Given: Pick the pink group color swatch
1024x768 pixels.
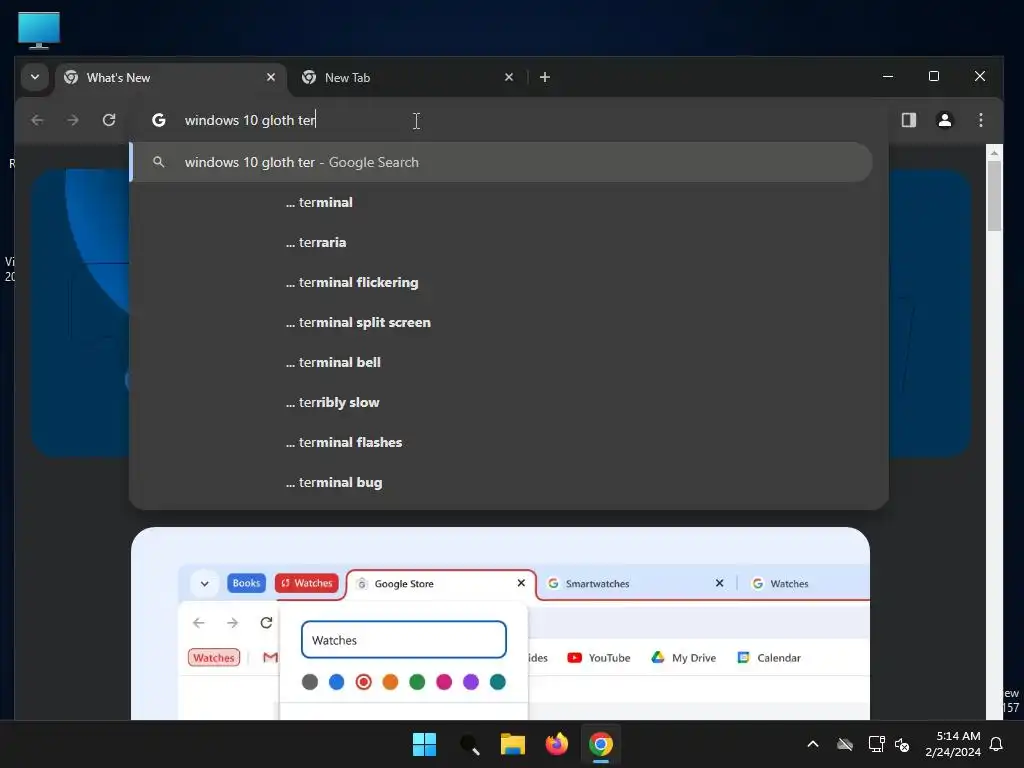Looking at the screenshot, I should (444, 682).
